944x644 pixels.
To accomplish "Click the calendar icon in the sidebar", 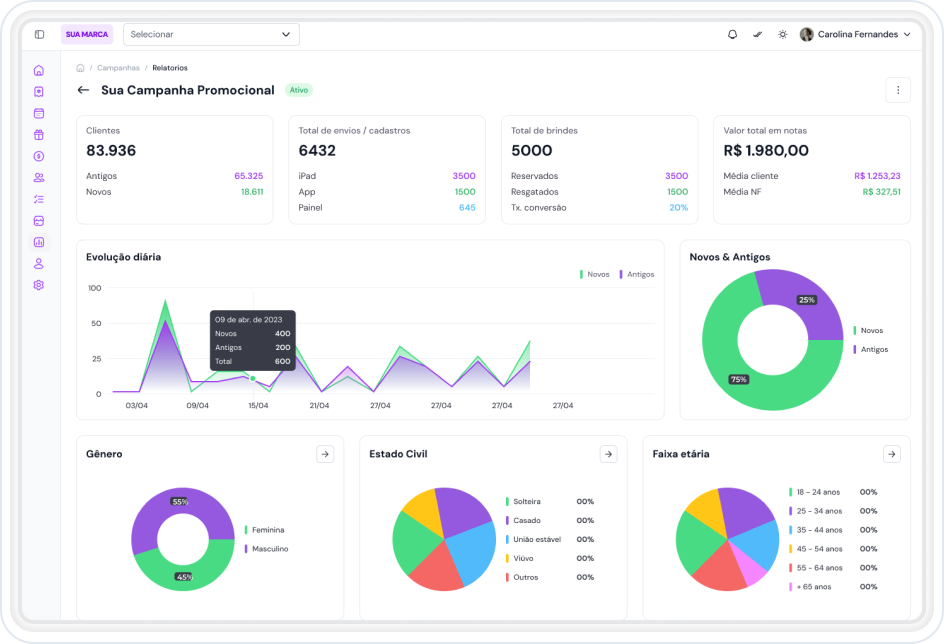I will pos(39,113).
